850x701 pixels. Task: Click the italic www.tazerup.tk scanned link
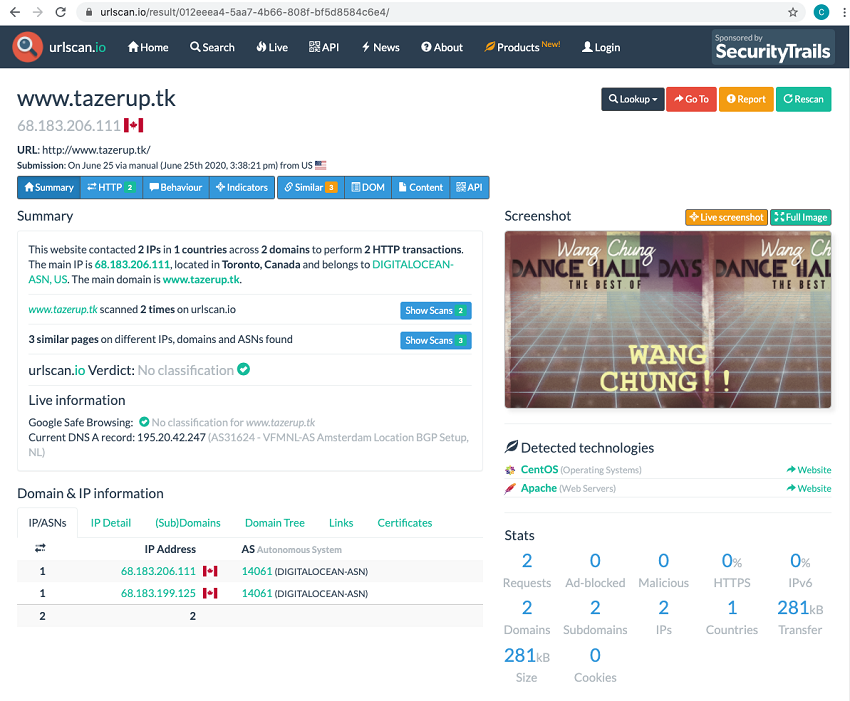pos(63,310)
